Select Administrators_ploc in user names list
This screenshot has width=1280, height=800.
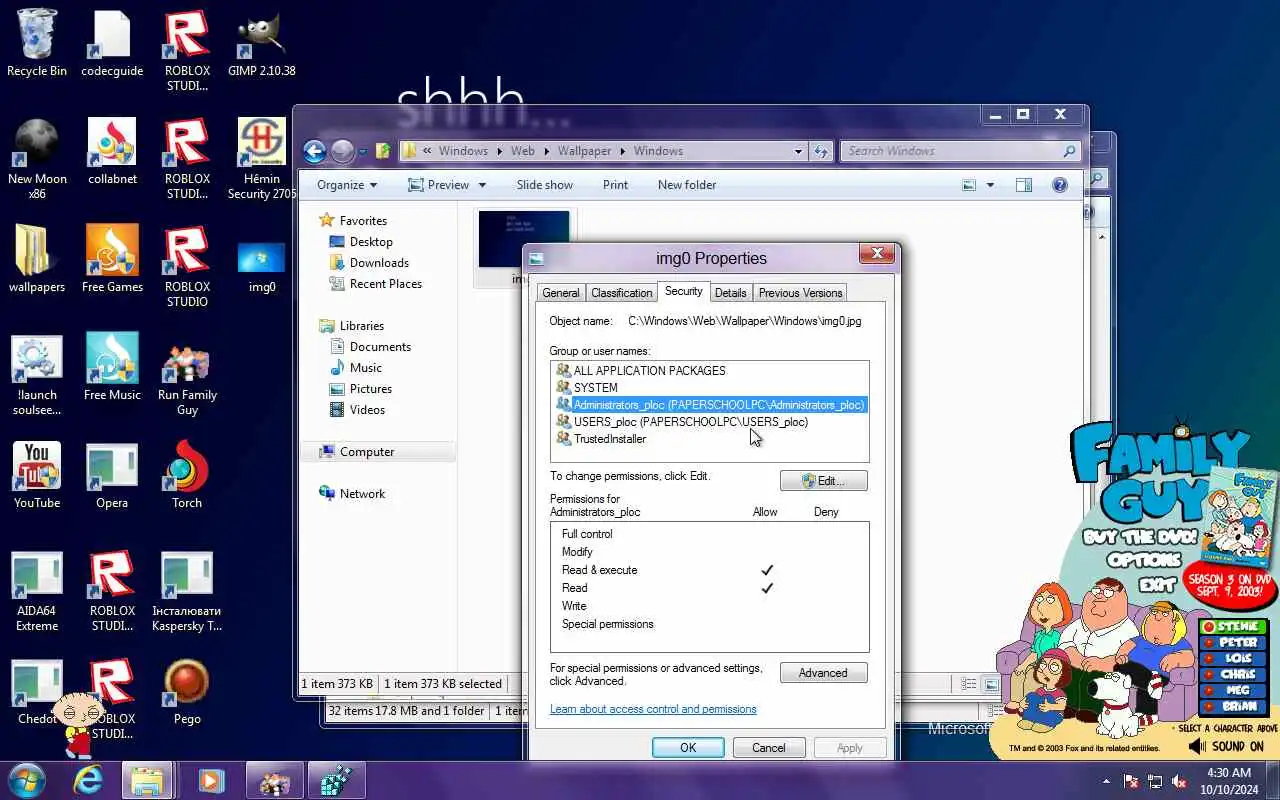pyautogui.click(x=710, y=405)
